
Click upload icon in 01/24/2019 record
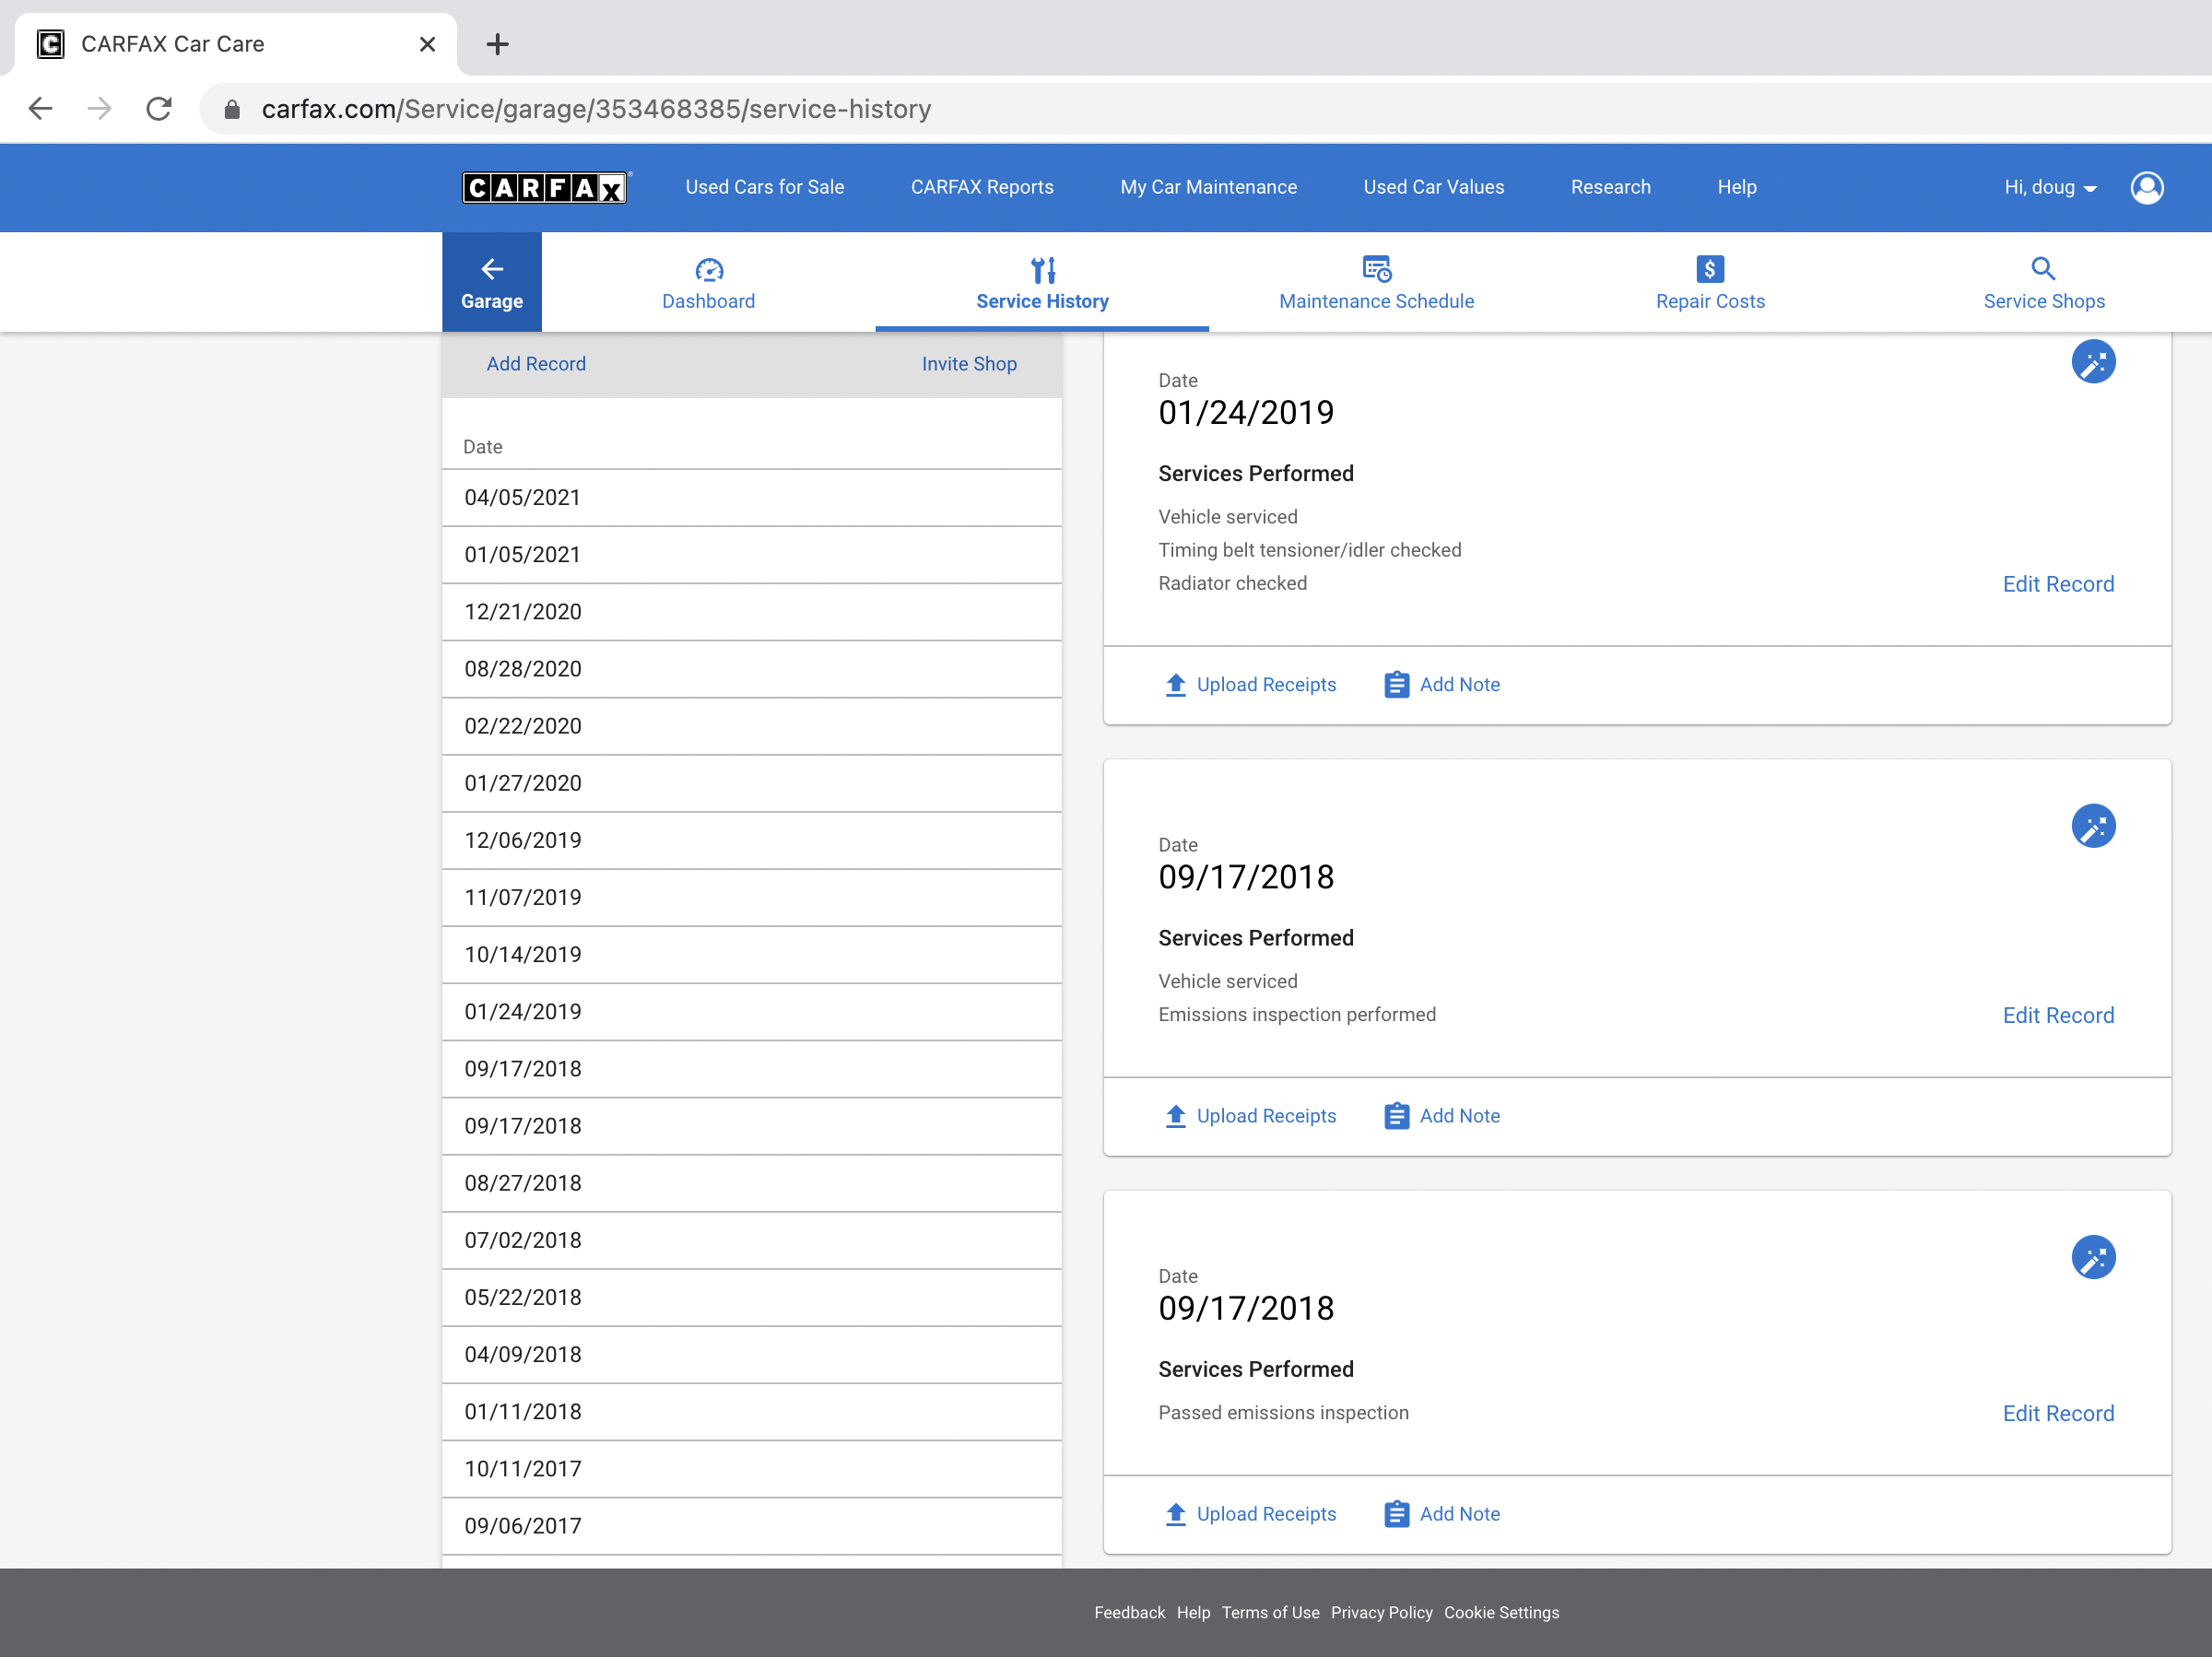[1176, 685]
